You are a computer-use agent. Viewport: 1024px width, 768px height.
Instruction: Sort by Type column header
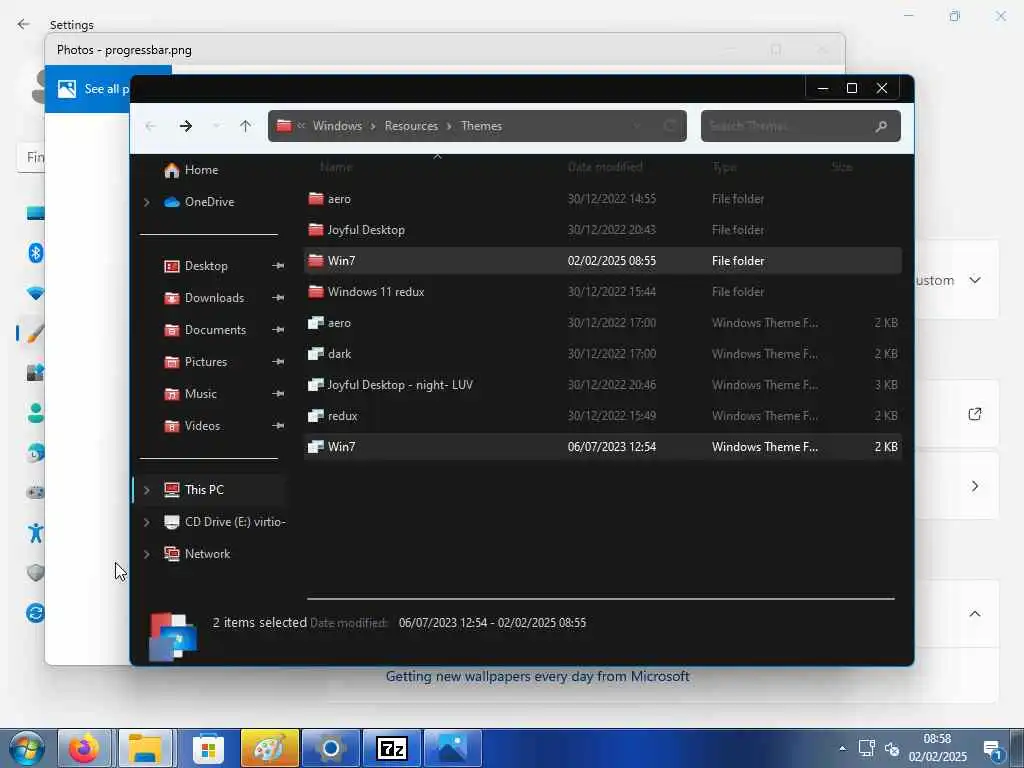pos(724,167)
